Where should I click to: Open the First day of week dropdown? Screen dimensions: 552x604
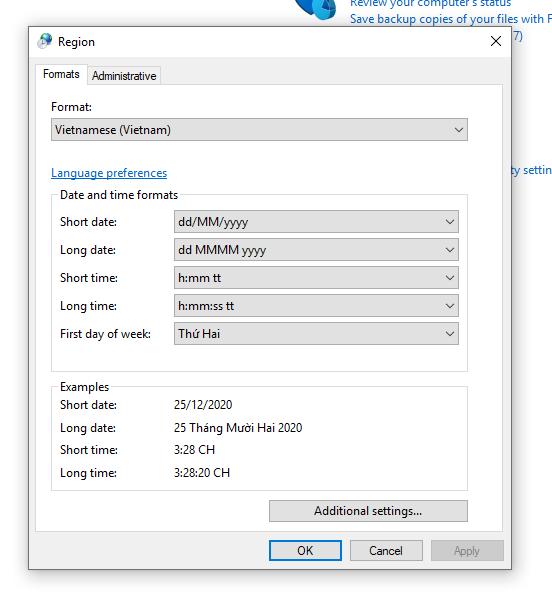click(x=316, y=334)
